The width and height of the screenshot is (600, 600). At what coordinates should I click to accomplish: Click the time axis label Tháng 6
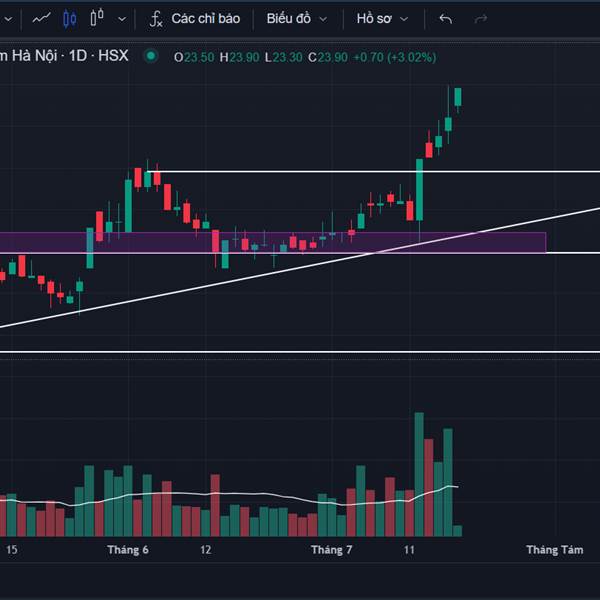pyautogui.click(x=128, y=550)
